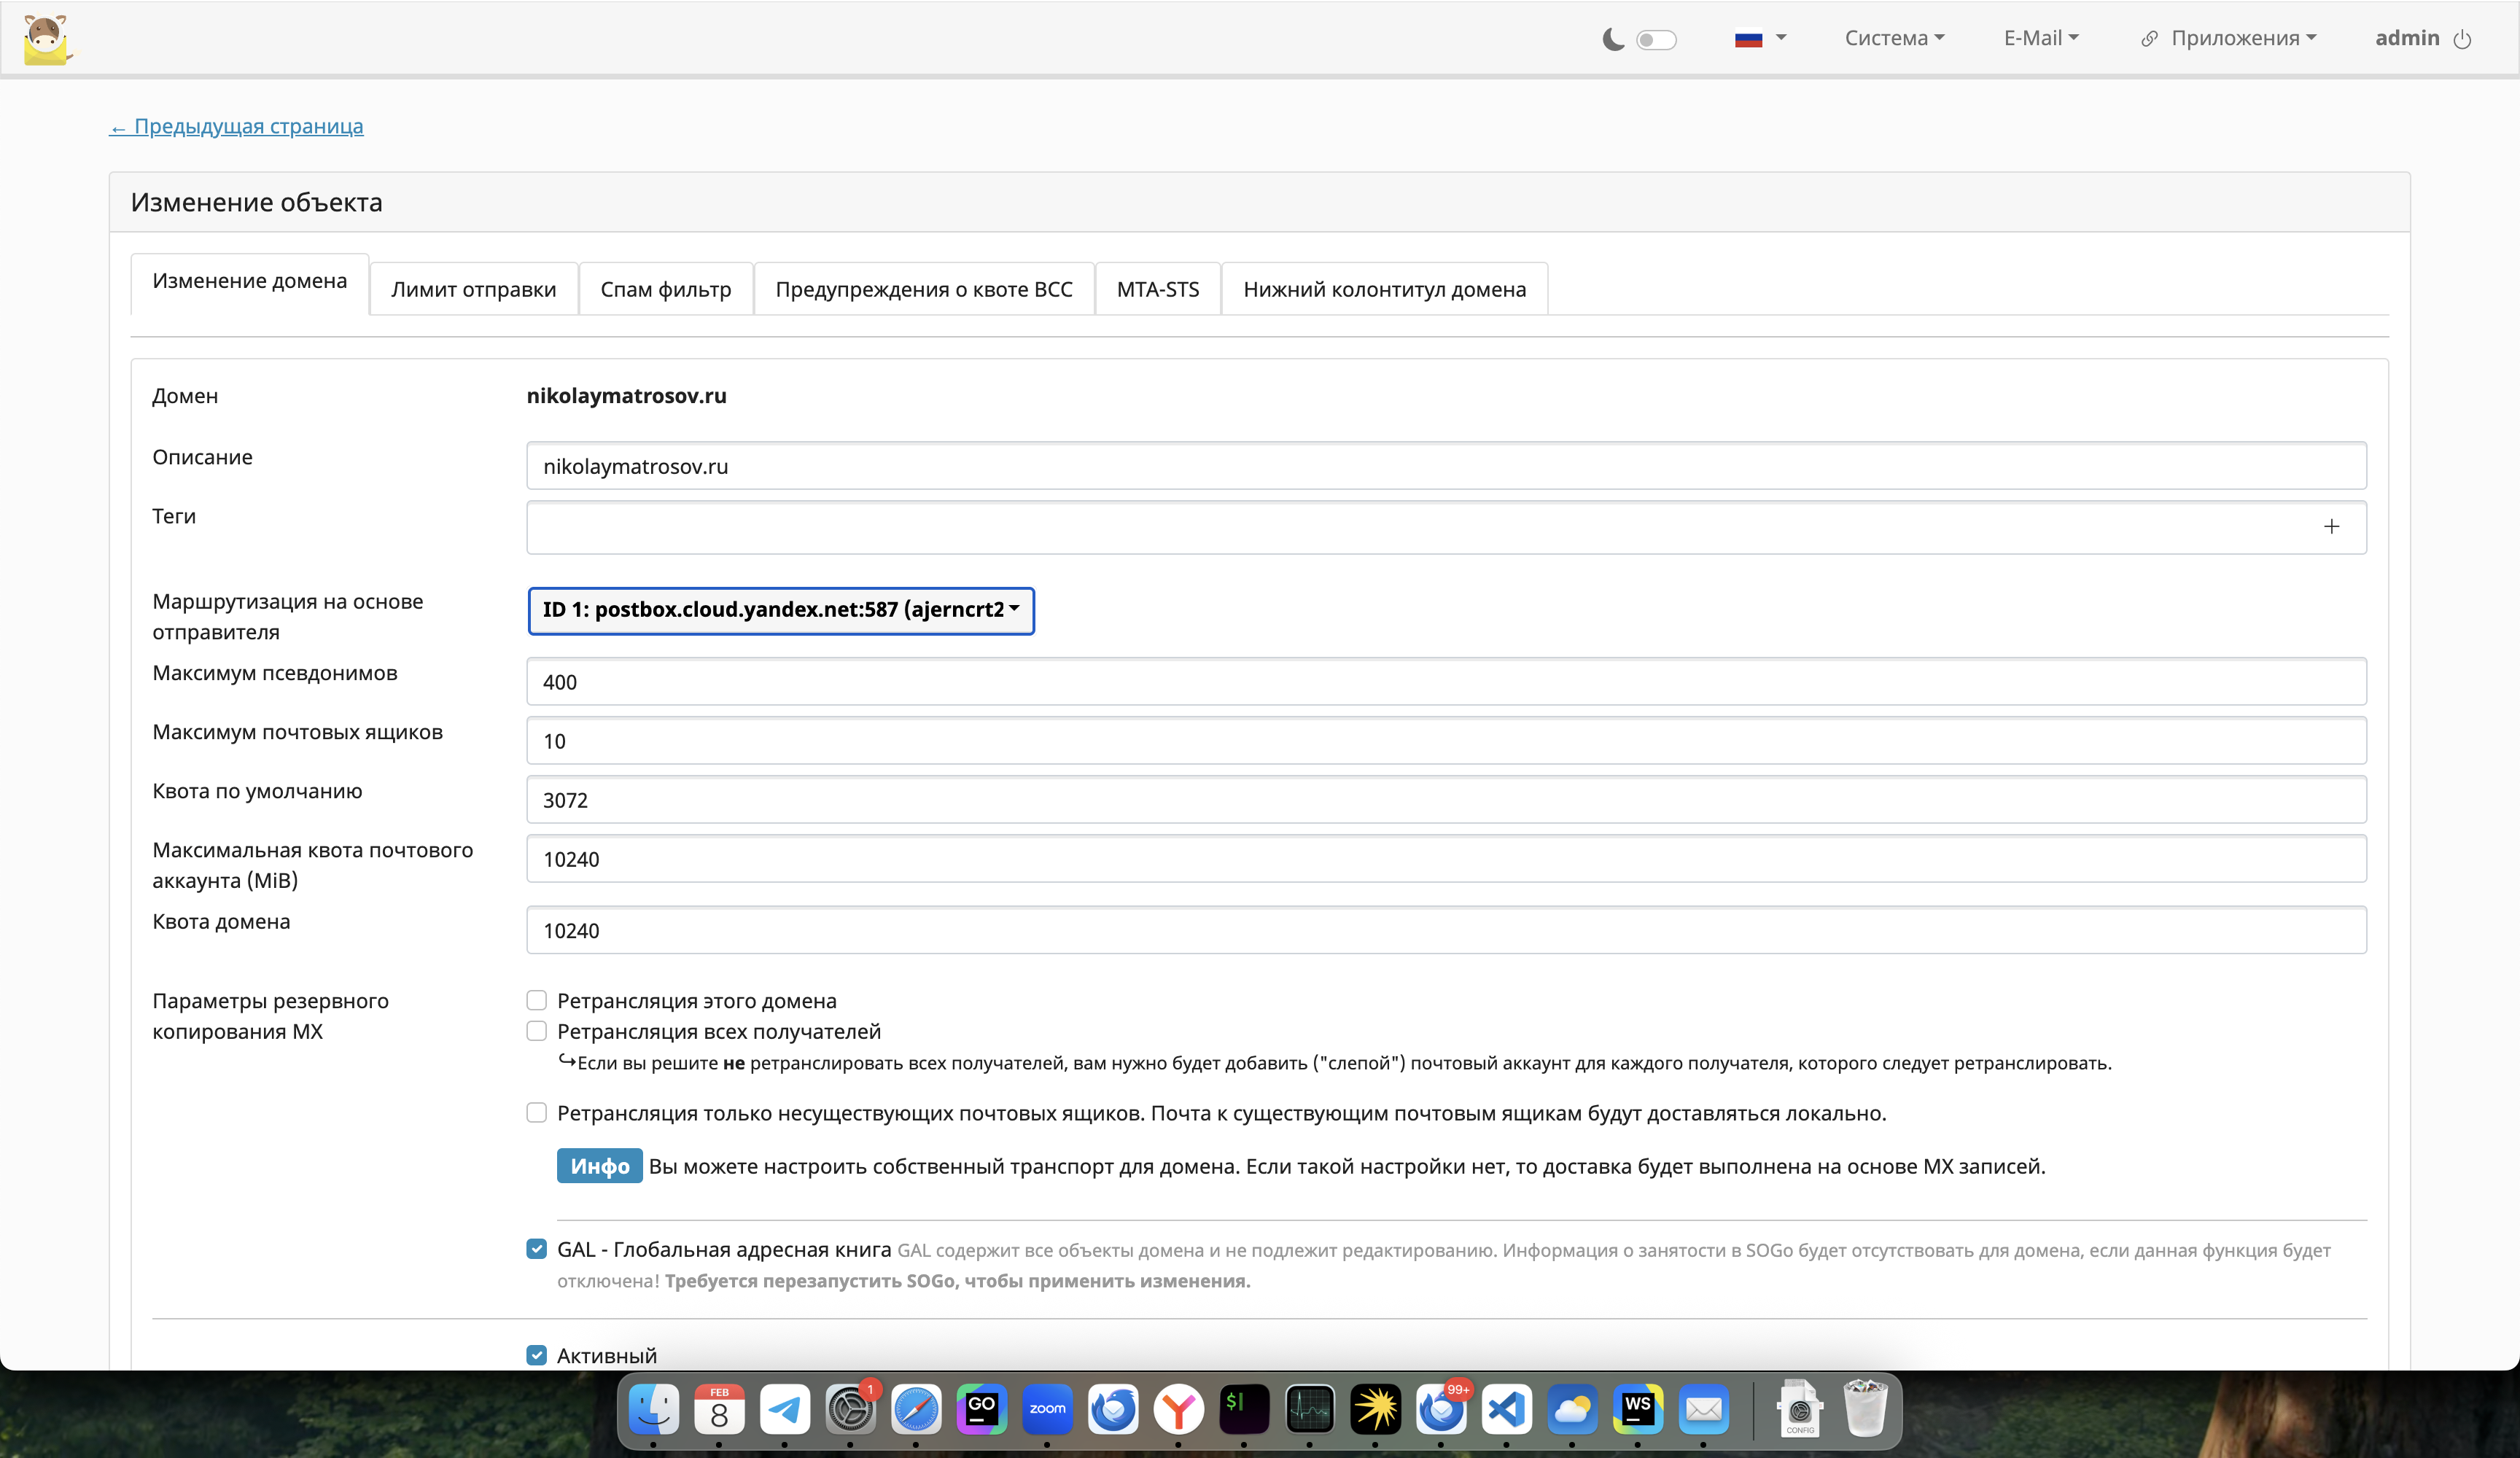Open Telegram from the dock
This screenshot has width=2520, height=1458.
click(785, 1409)
